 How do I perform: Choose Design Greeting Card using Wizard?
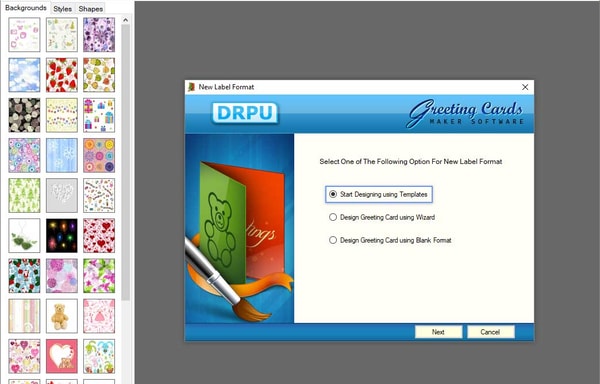382,217
